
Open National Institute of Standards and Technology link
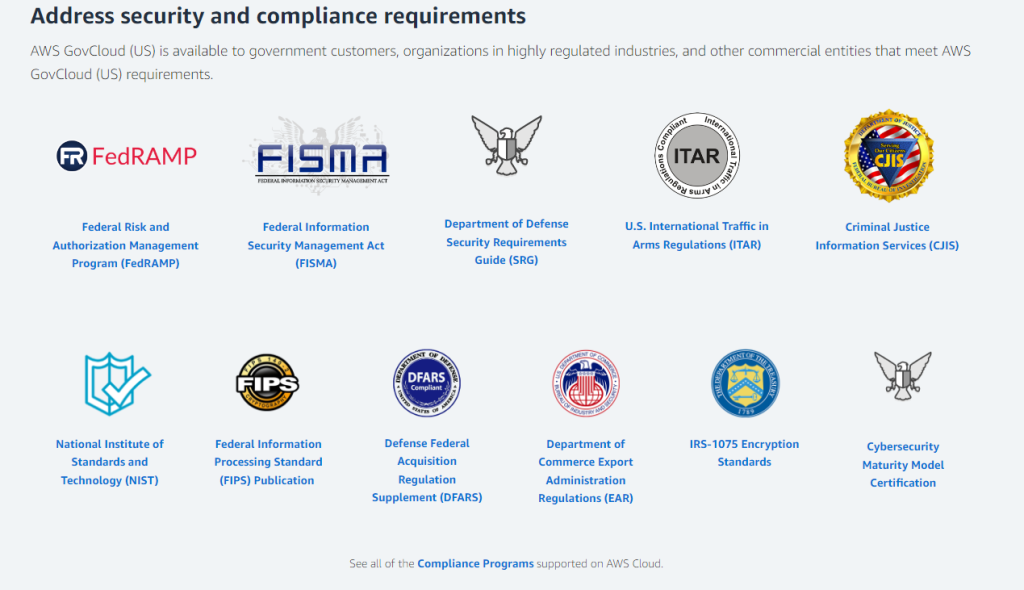coord(110,462)
